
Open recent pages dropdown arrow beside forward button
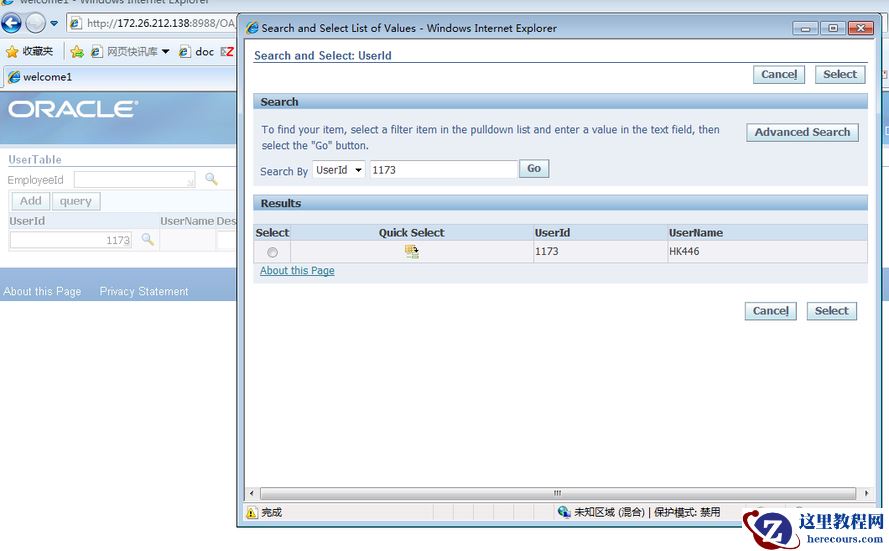coord(54,23)
